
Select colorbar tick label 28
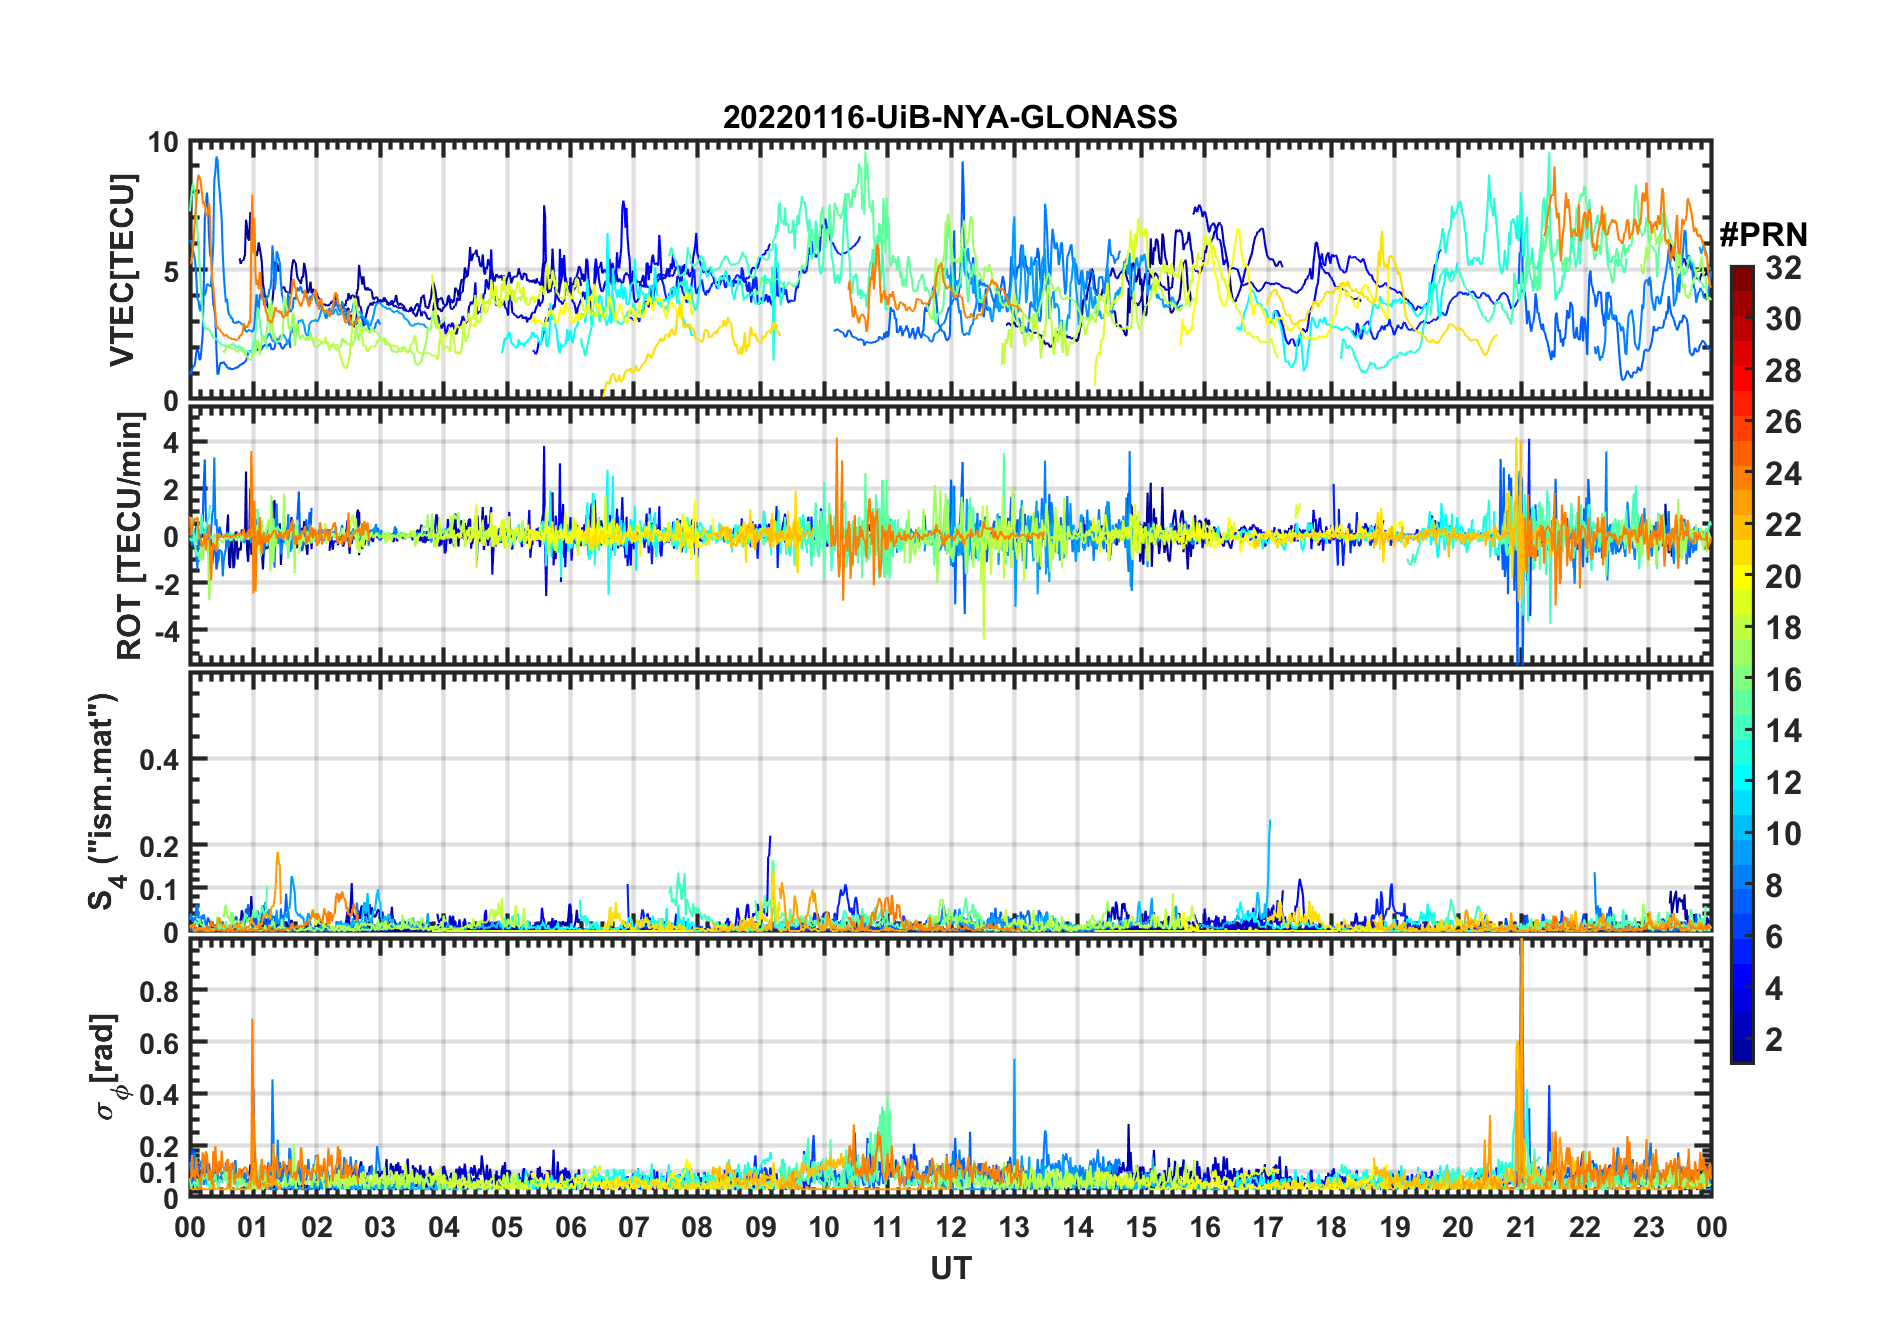click(1783, 371)
